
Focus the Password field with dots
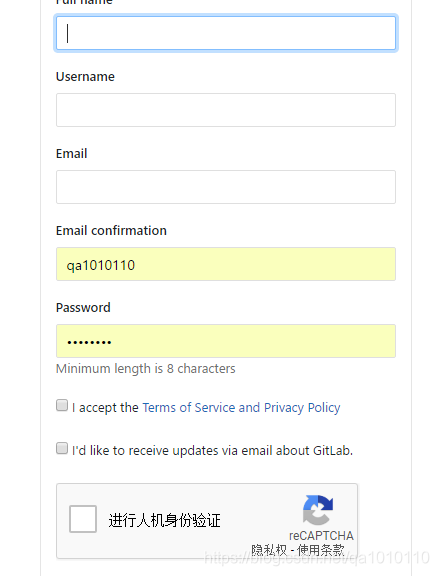[226, 341]
